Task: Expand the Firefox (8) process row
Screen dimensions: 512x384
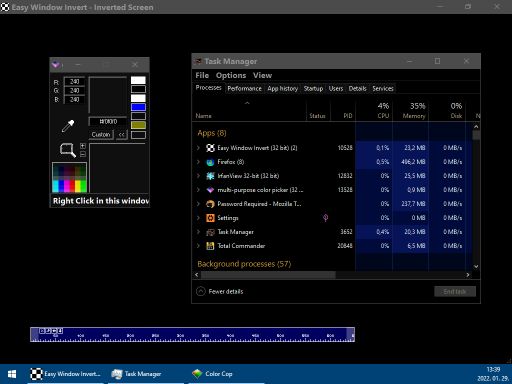Action: pyautogui.click(x=198, y=162)
